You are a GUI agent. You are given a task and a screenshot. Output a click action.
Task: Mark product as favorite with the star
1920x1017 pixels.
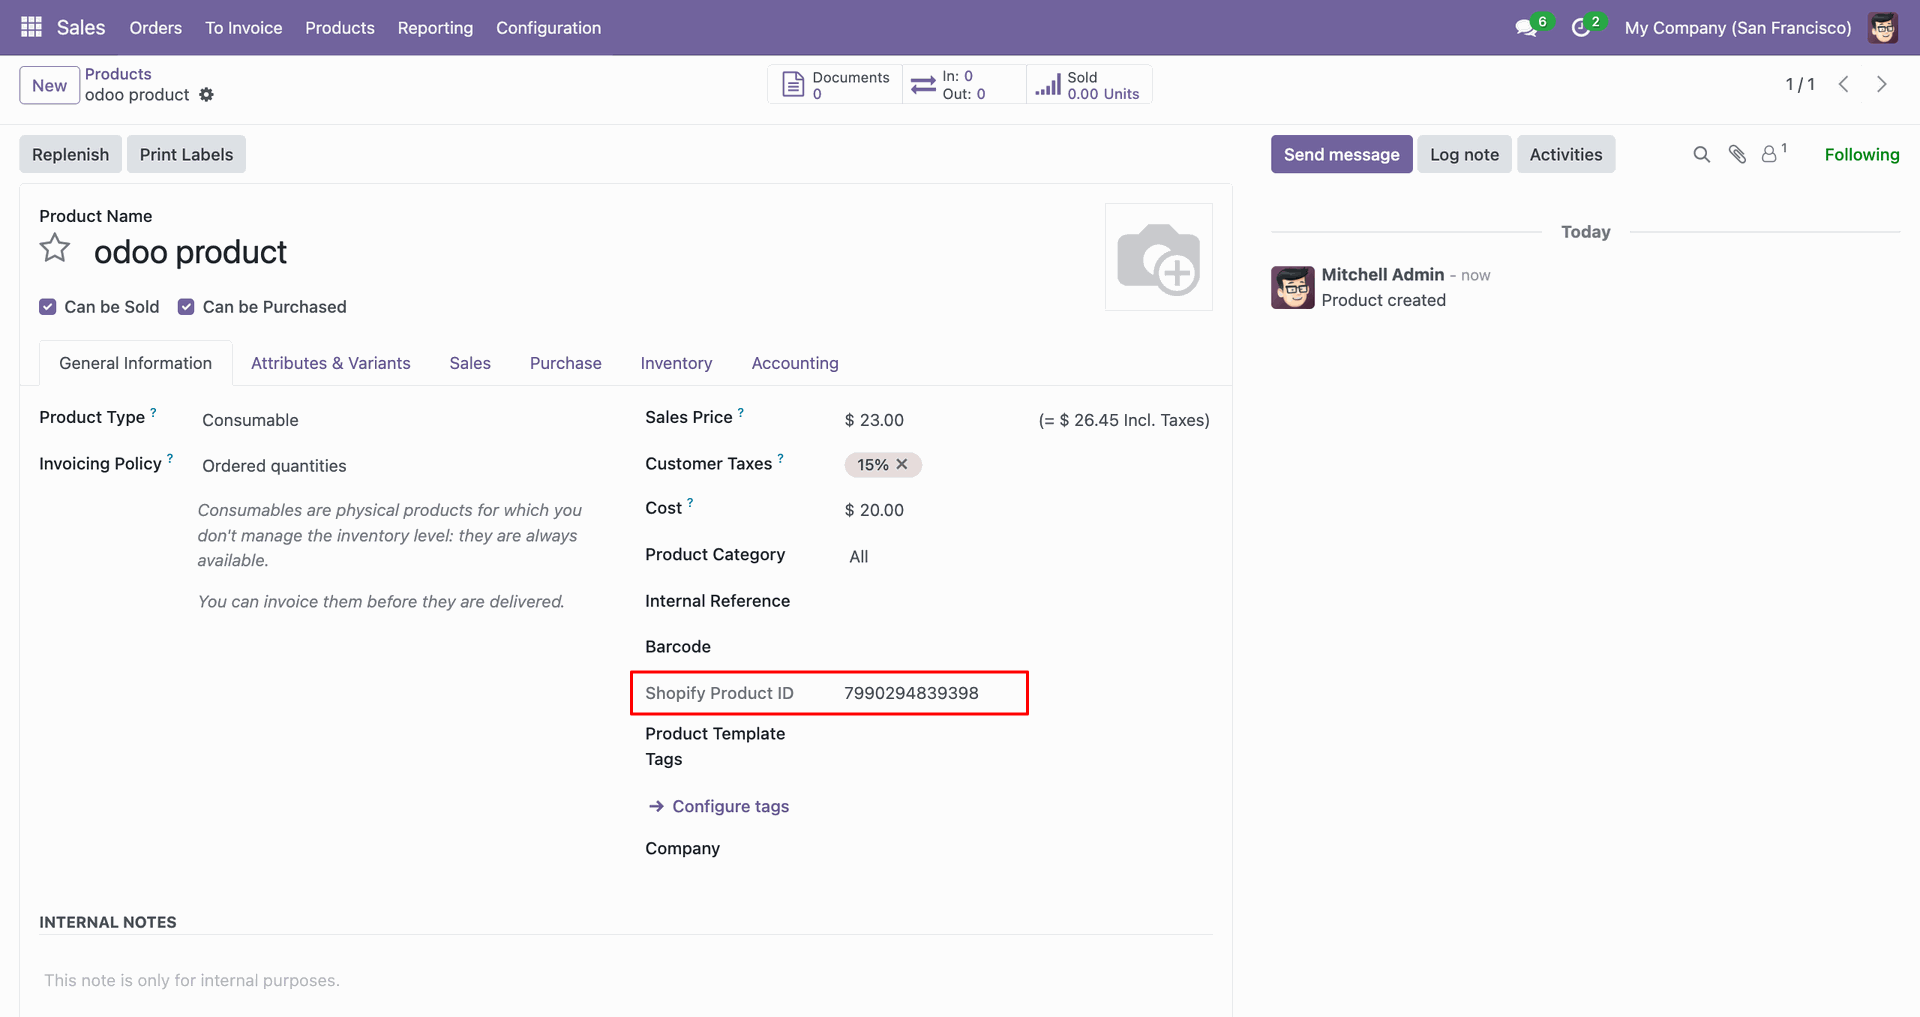click(x=55, y=248)
